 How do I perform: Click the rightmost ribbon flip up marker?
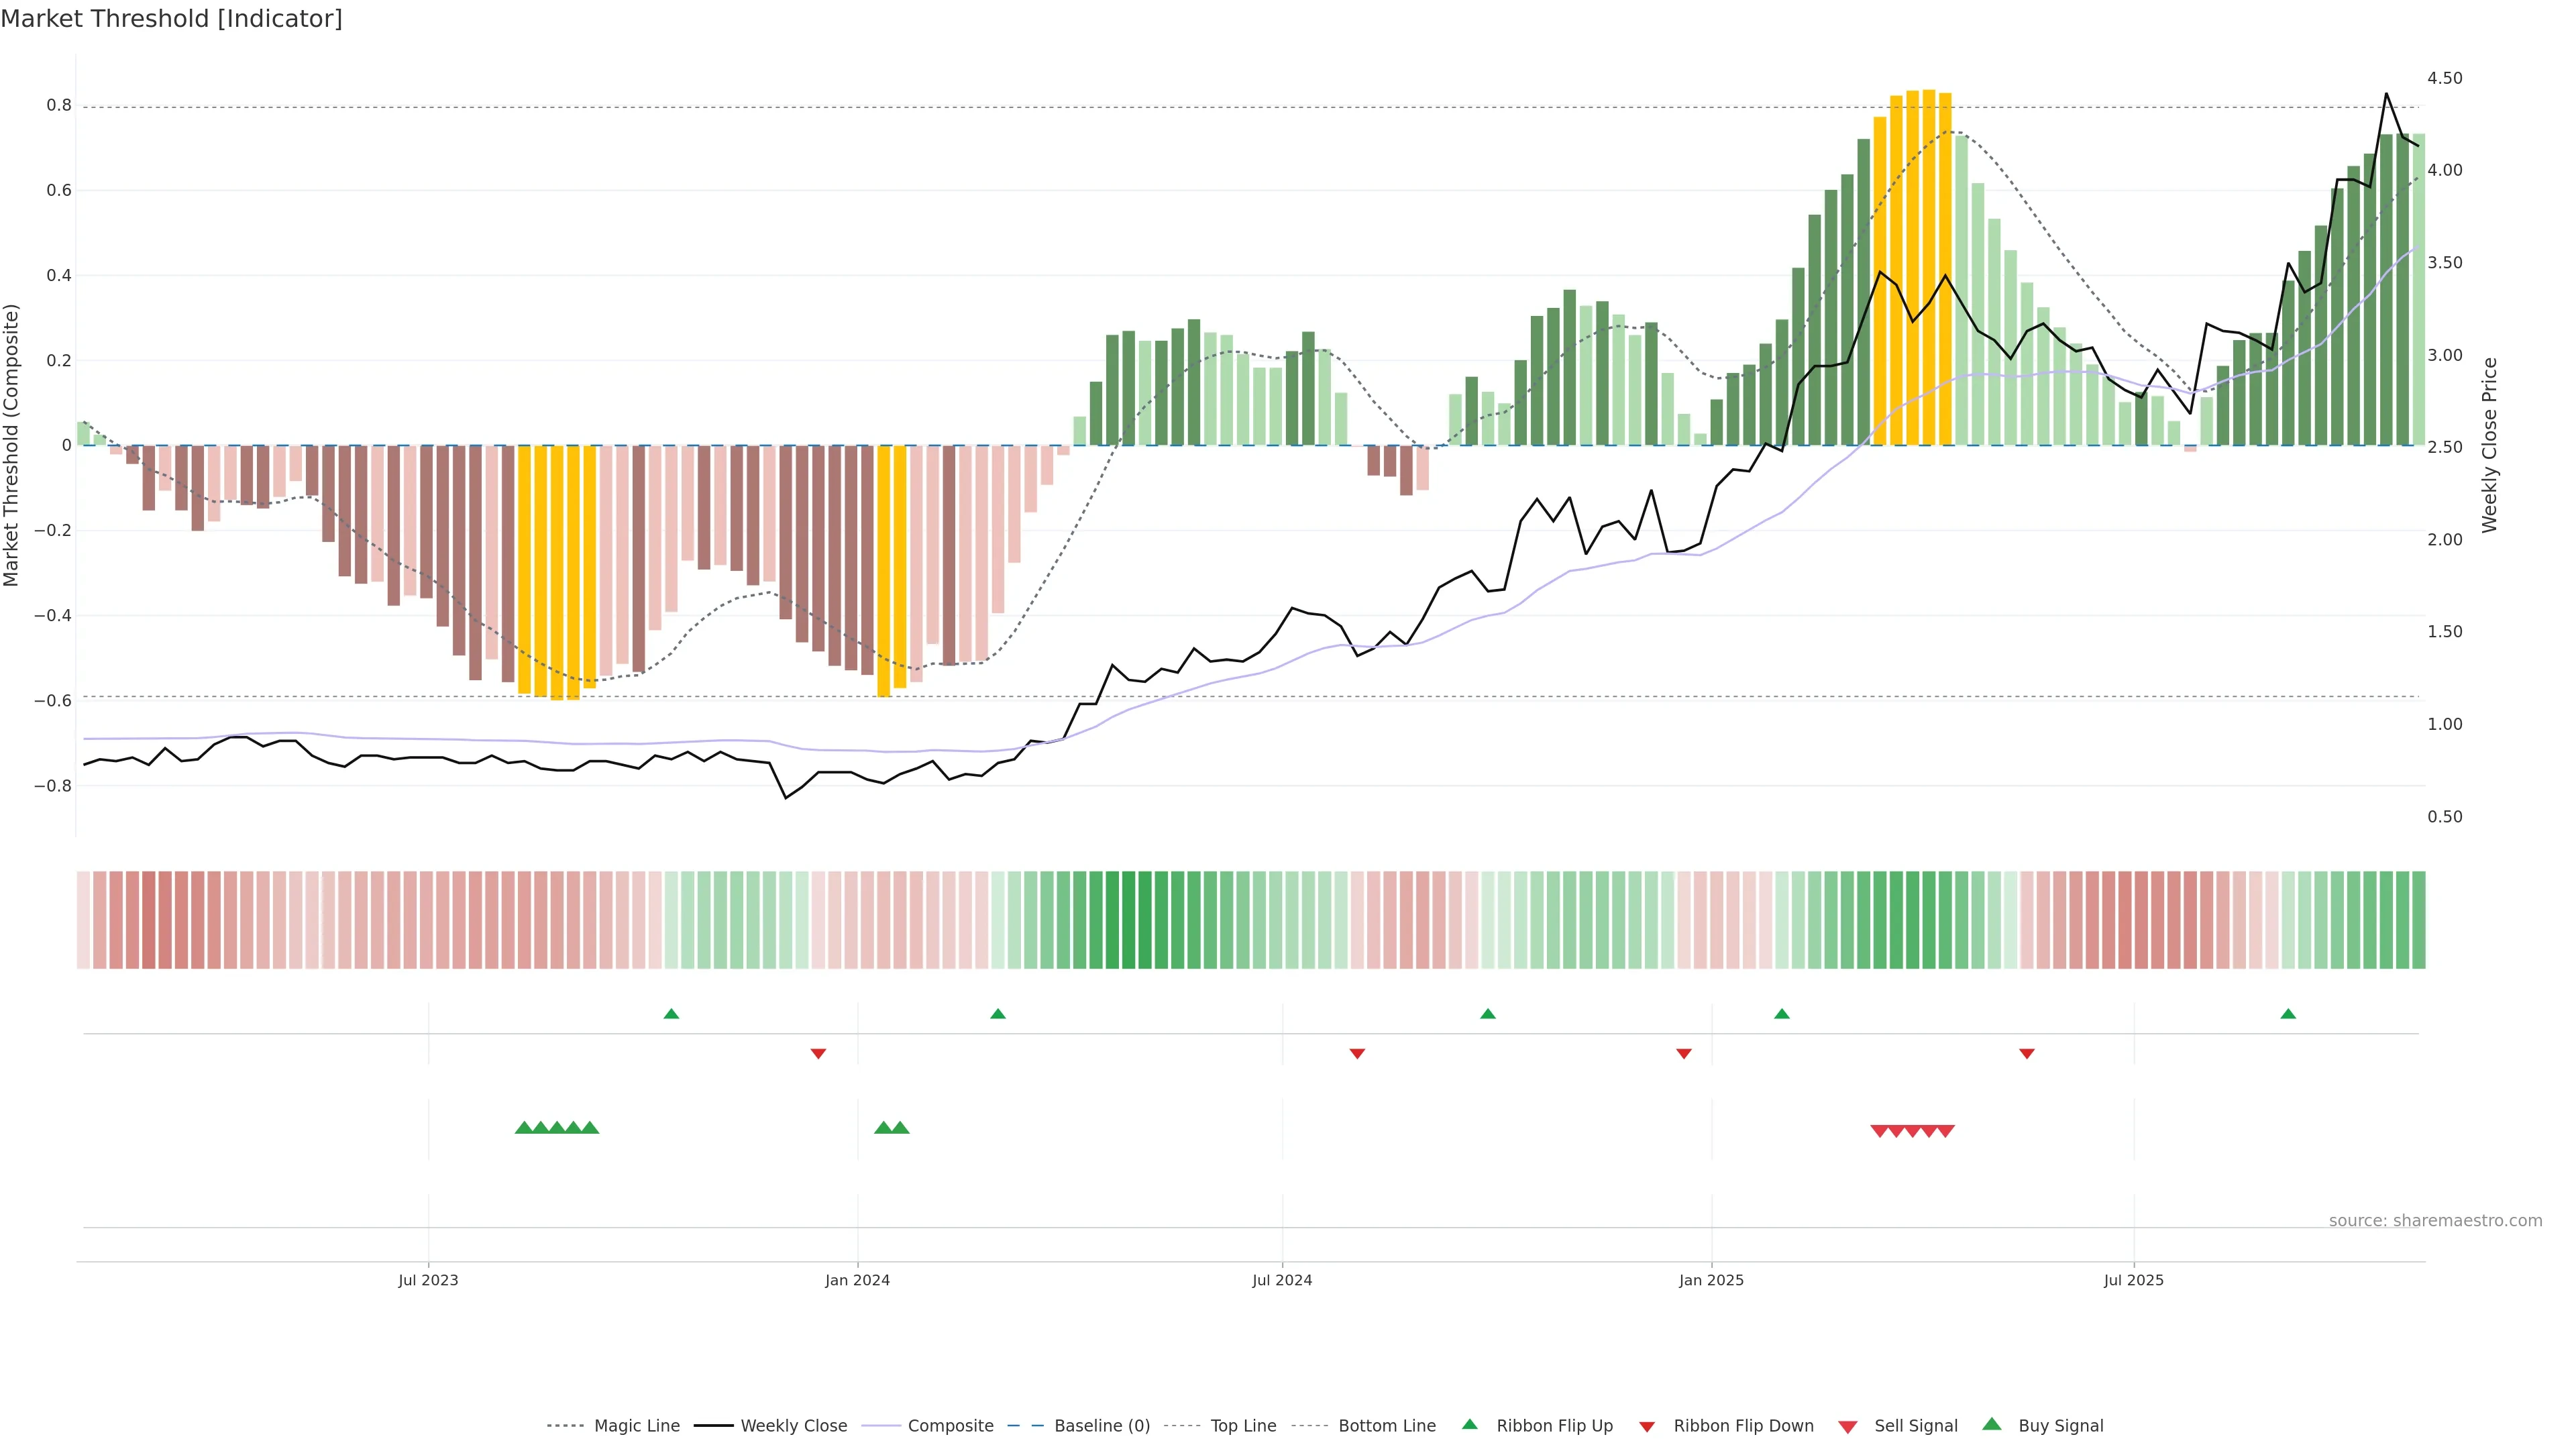click(2288, 1014)
